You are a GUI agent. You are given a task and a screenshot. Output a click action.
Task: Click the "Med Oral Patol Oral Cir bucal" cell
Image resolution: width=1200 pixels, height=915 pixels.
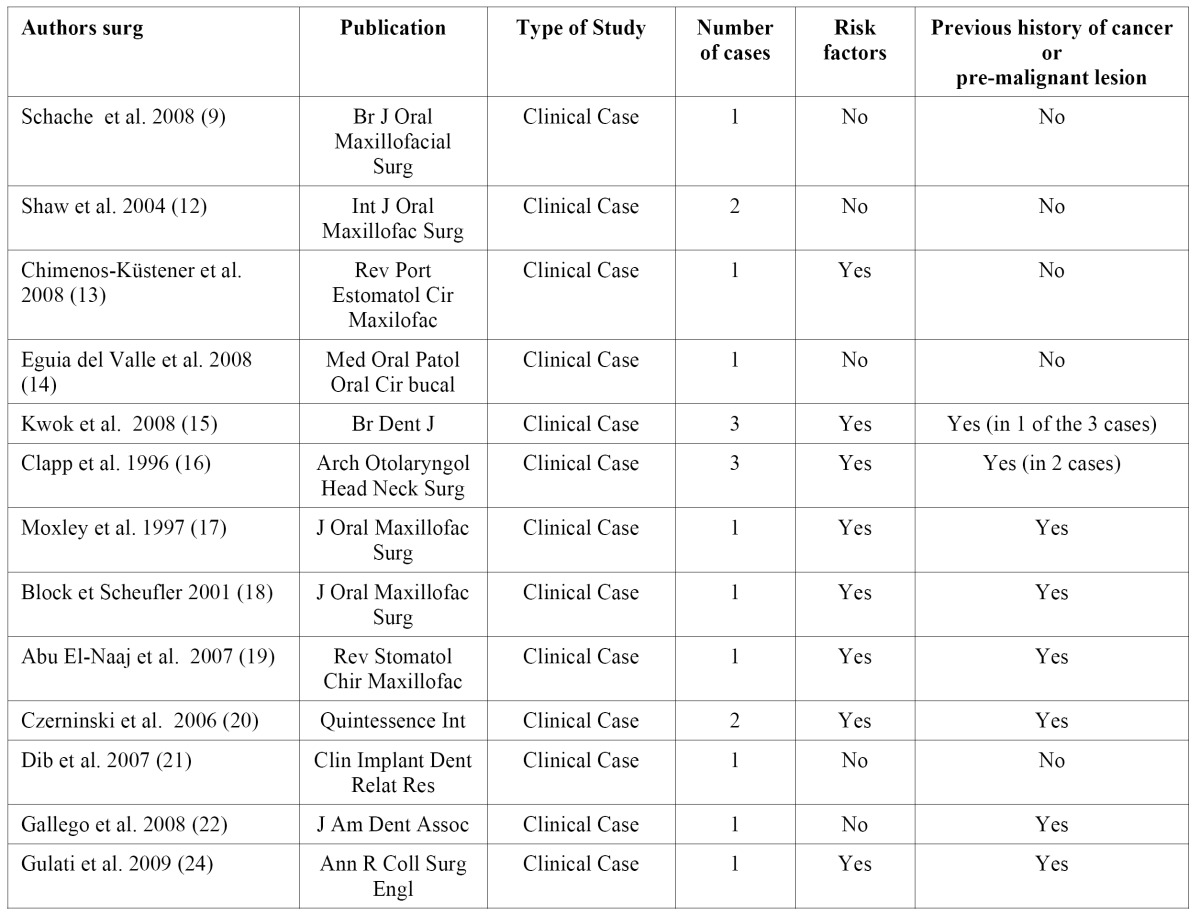393,373
